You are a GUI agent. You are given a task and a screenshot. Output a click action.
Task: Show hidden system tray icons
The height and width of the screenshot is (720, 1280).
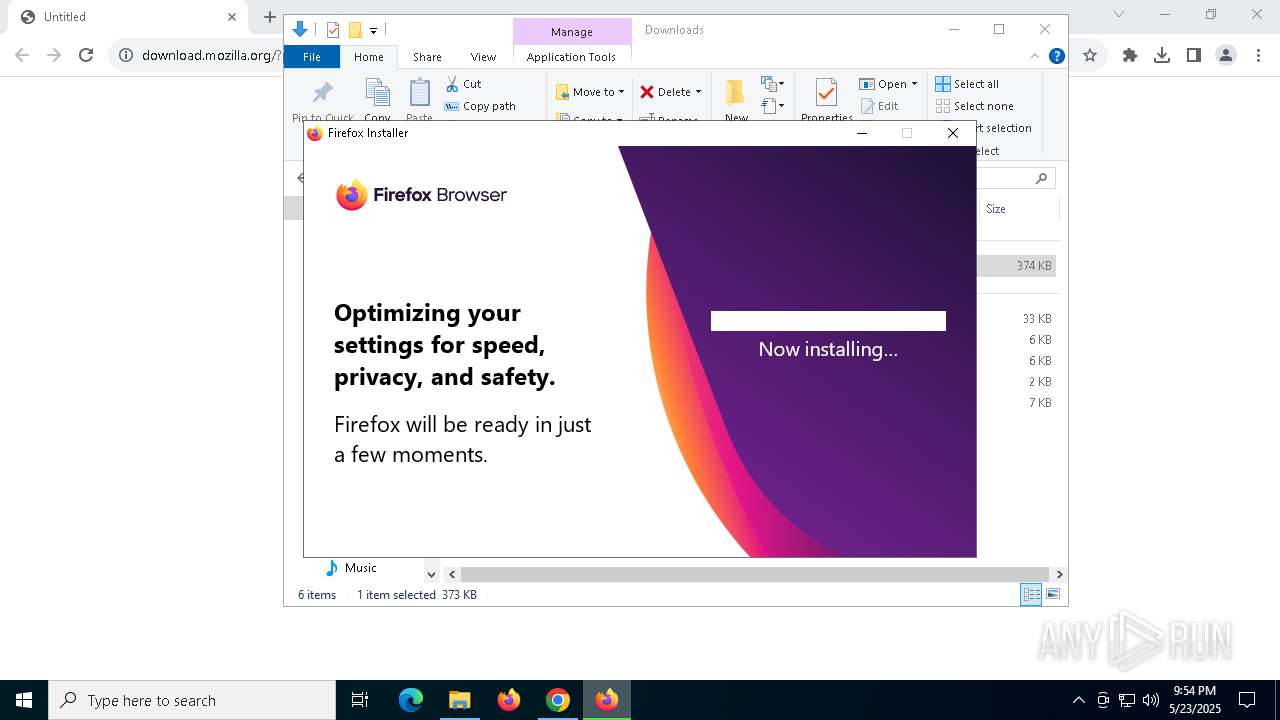click(x=1078, y=700)
